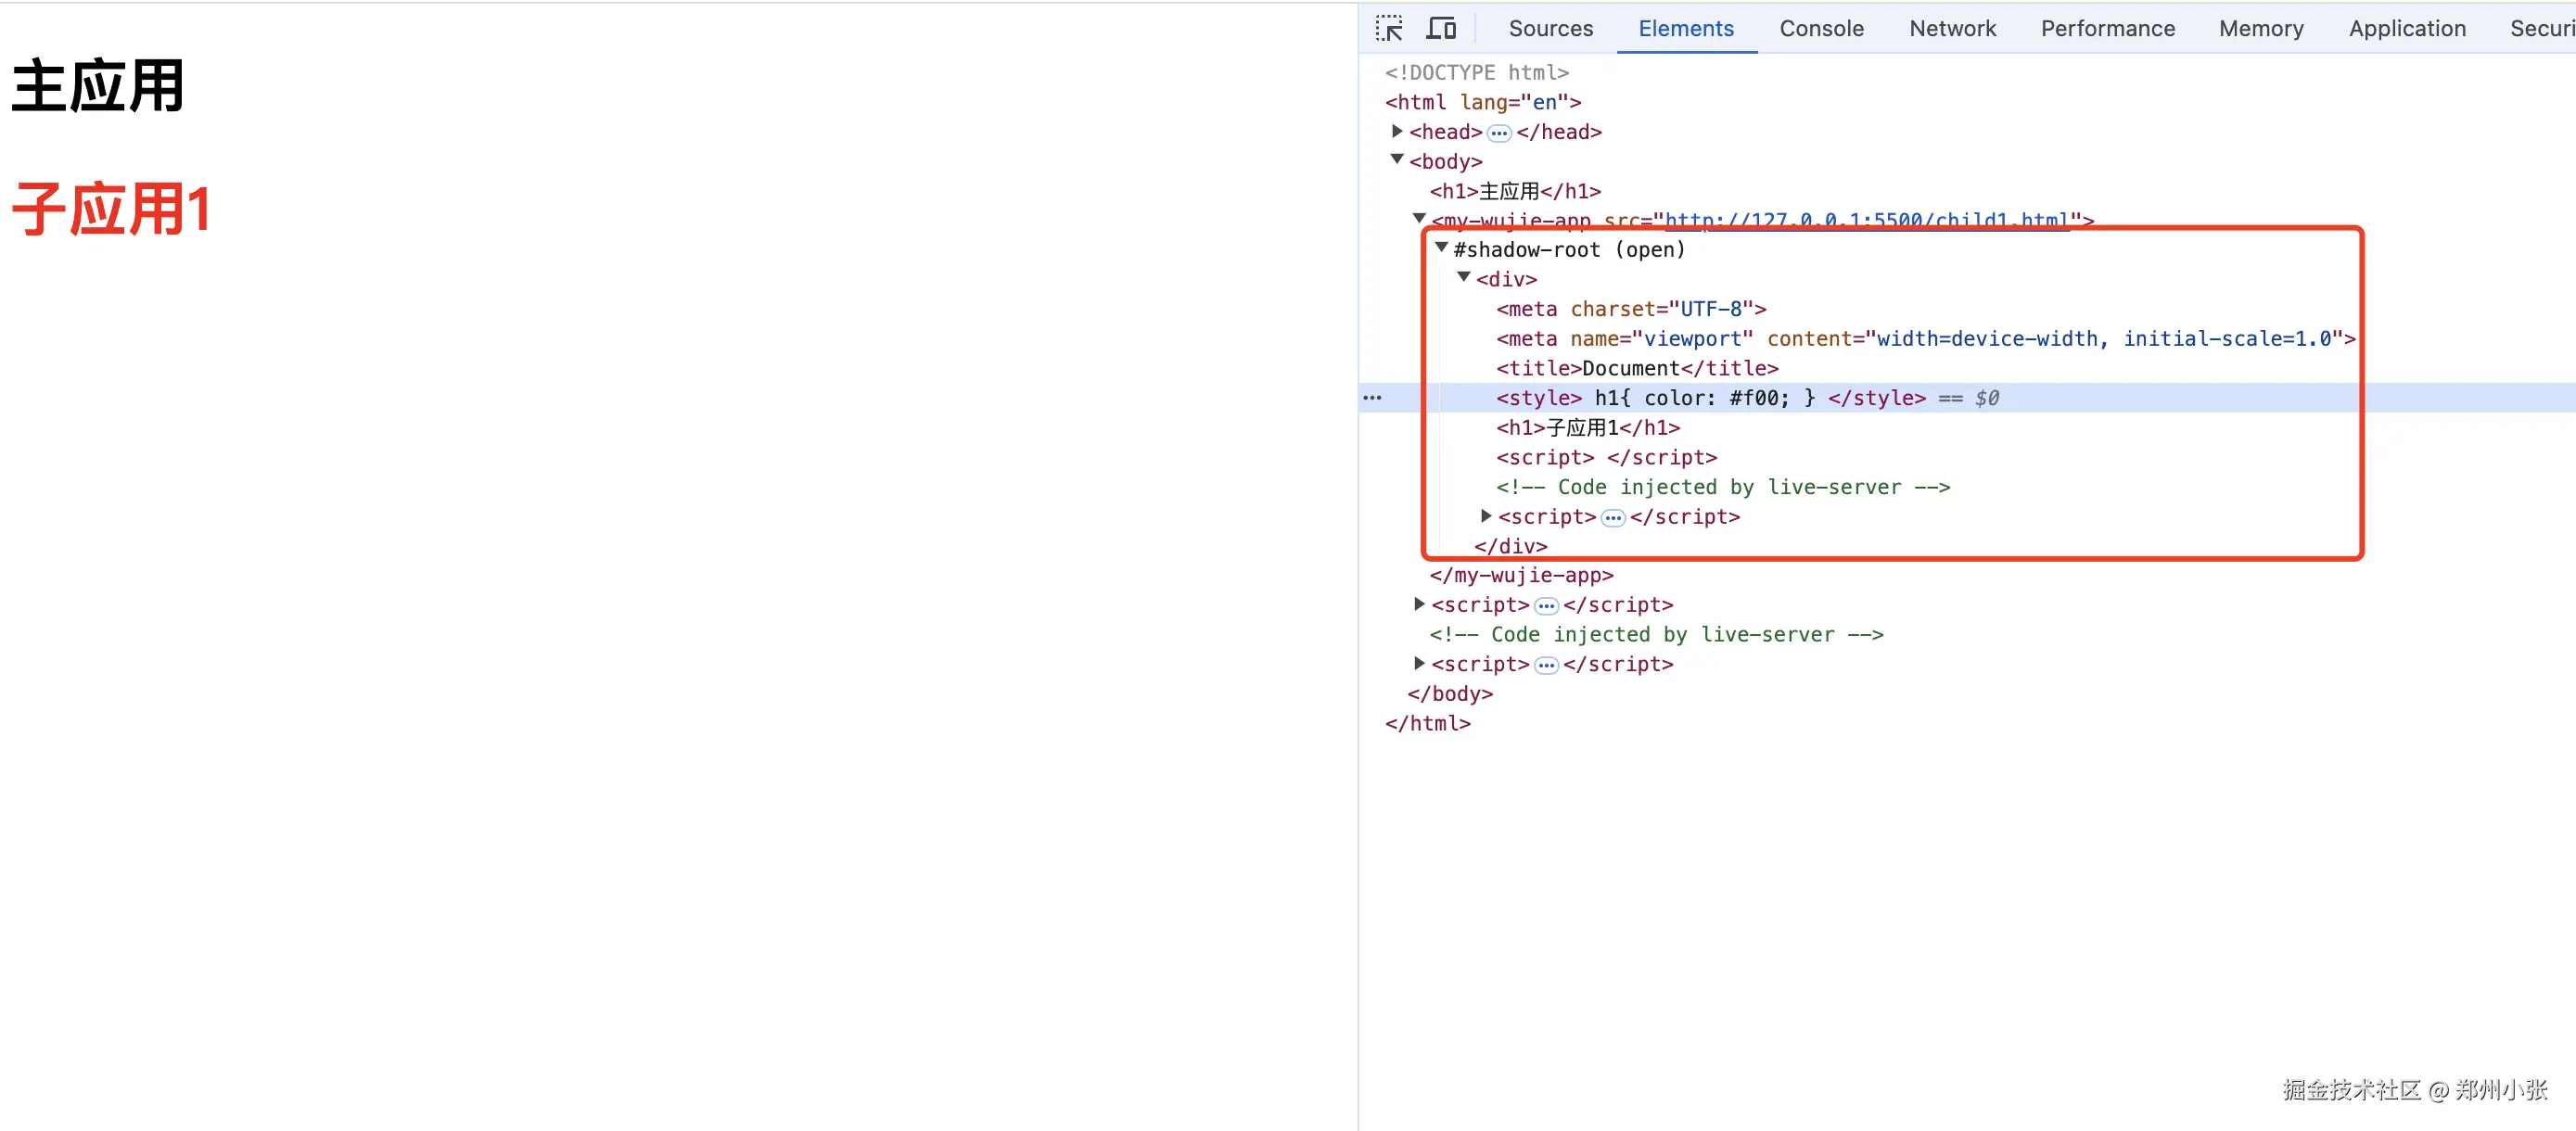
Task: Select the h1 子应用1 element row
Action: tap(1588, 428)
